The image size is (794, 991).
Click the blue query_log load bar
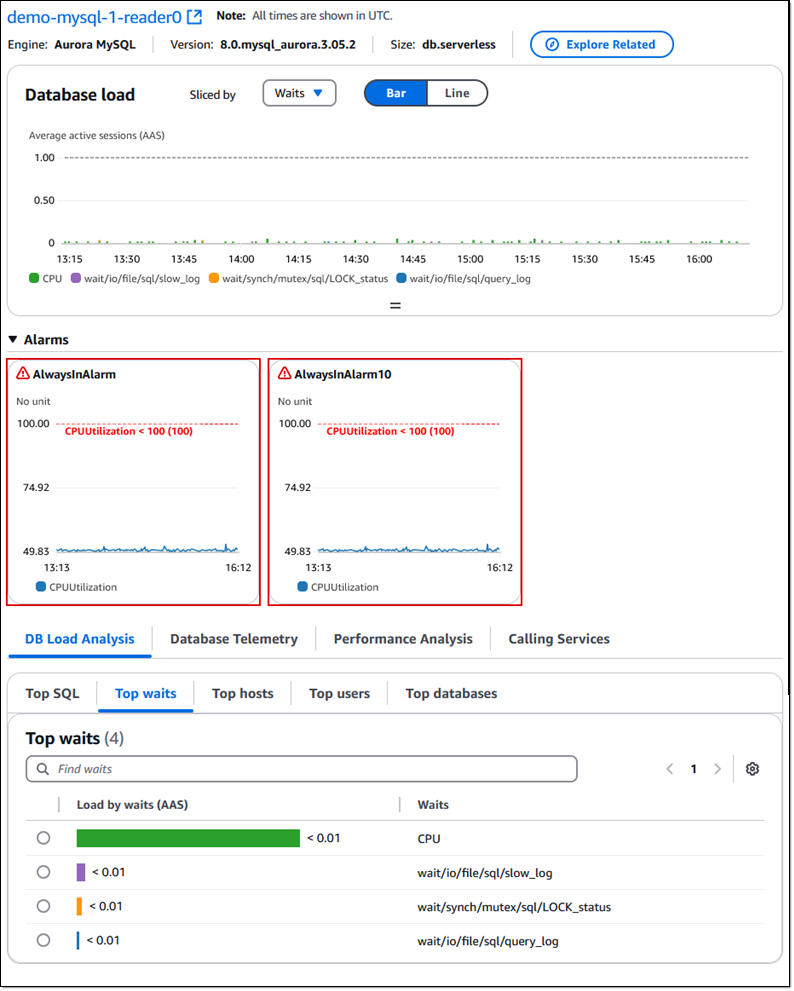78,940
